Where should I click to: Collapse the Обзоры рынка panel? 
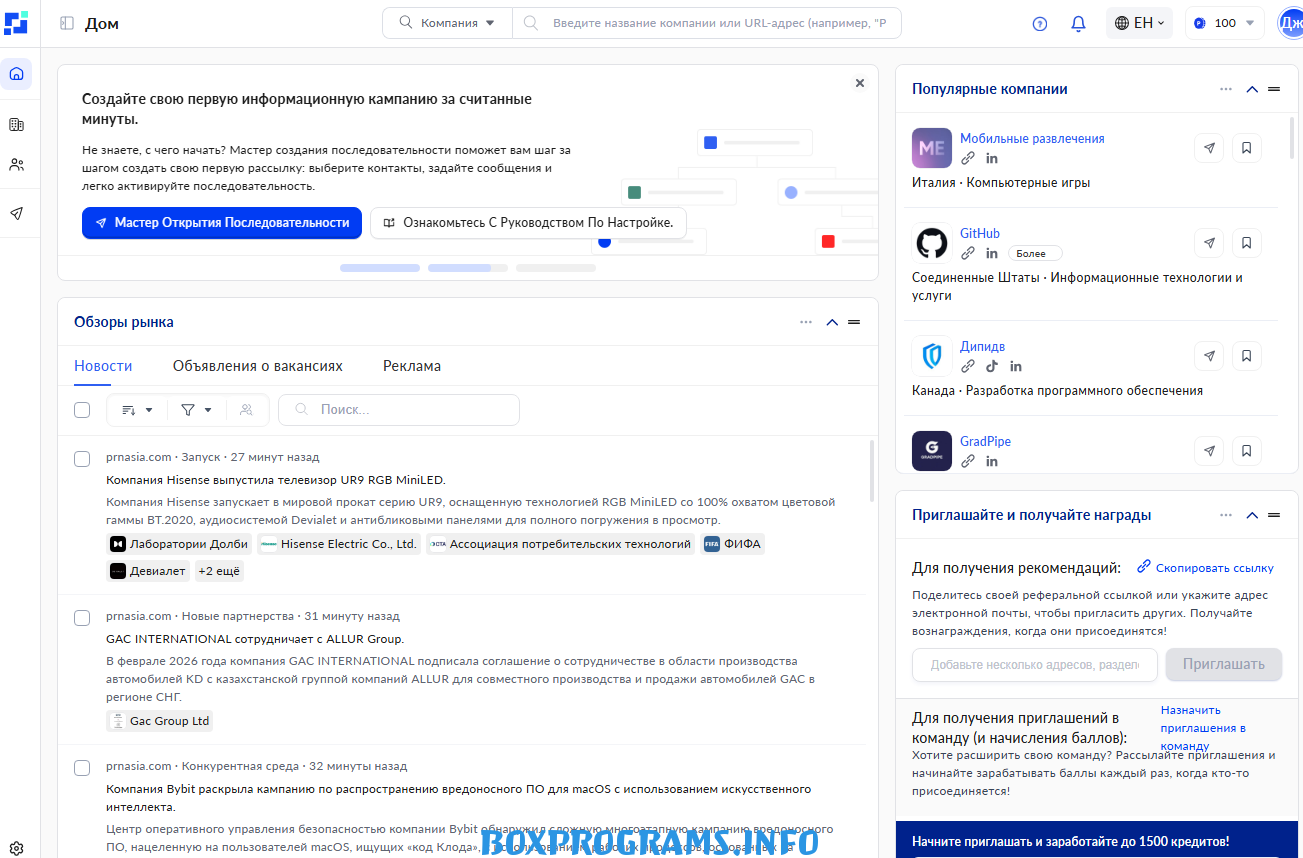[x=832, y=322]
